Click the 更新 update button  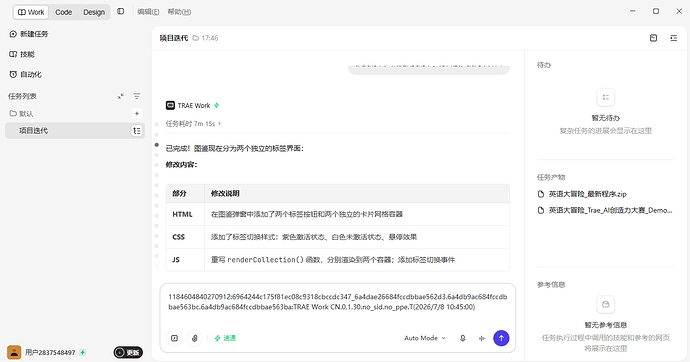128,352
